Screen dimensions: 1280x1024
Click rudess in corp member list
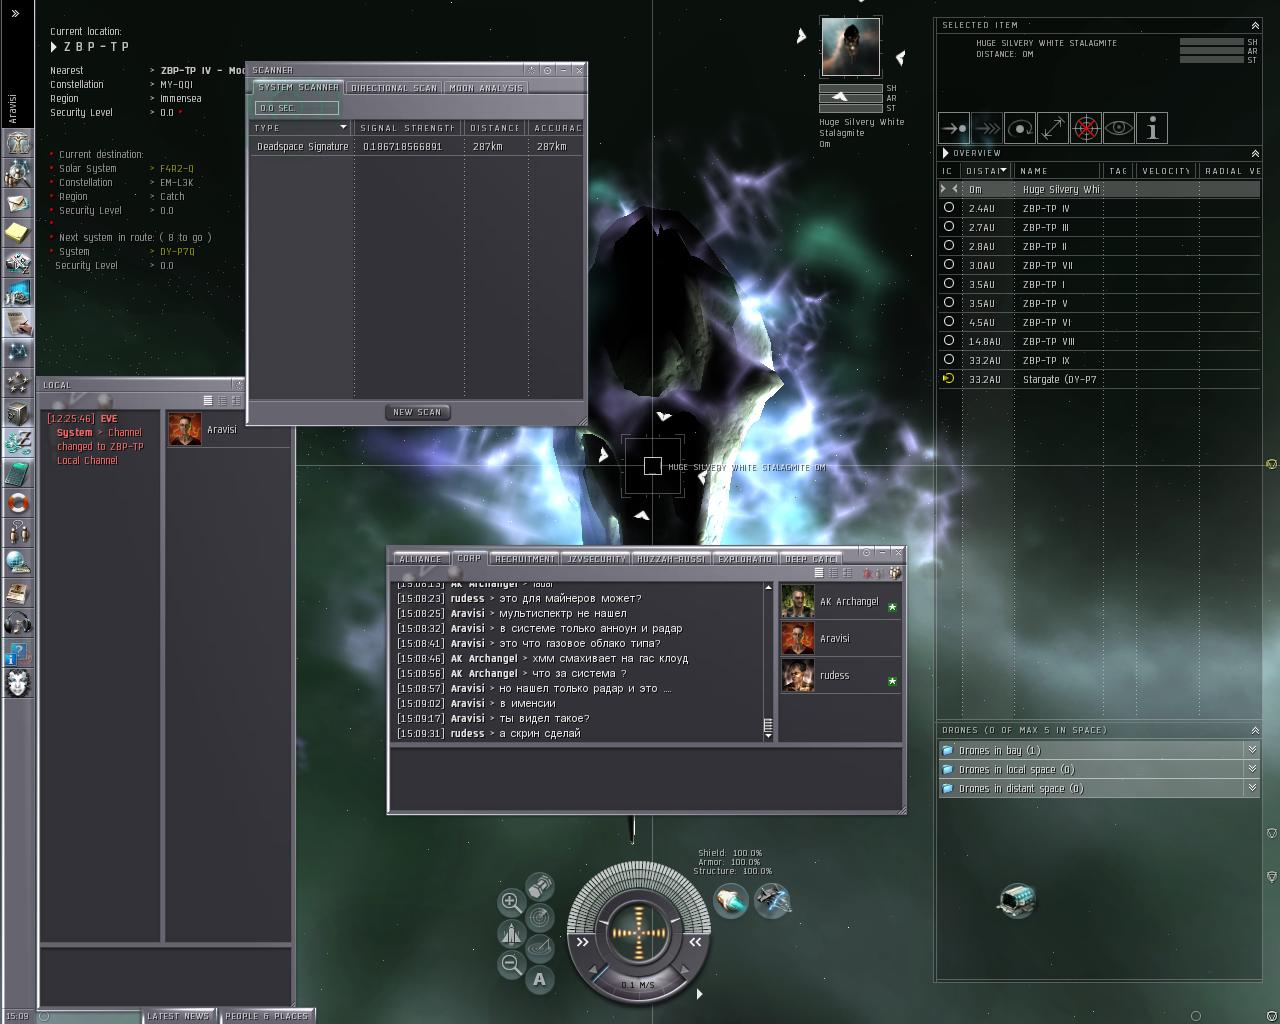[840, 675]
